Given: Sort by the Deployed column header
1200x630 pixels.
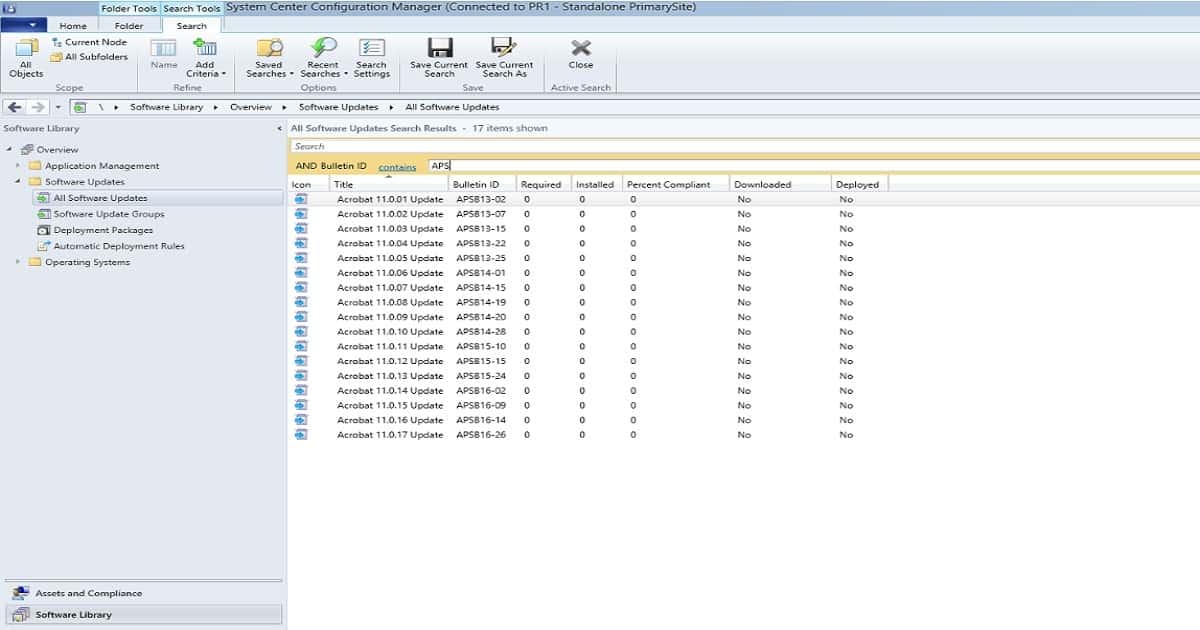Looking at the screenshot, I should [859, 184].
